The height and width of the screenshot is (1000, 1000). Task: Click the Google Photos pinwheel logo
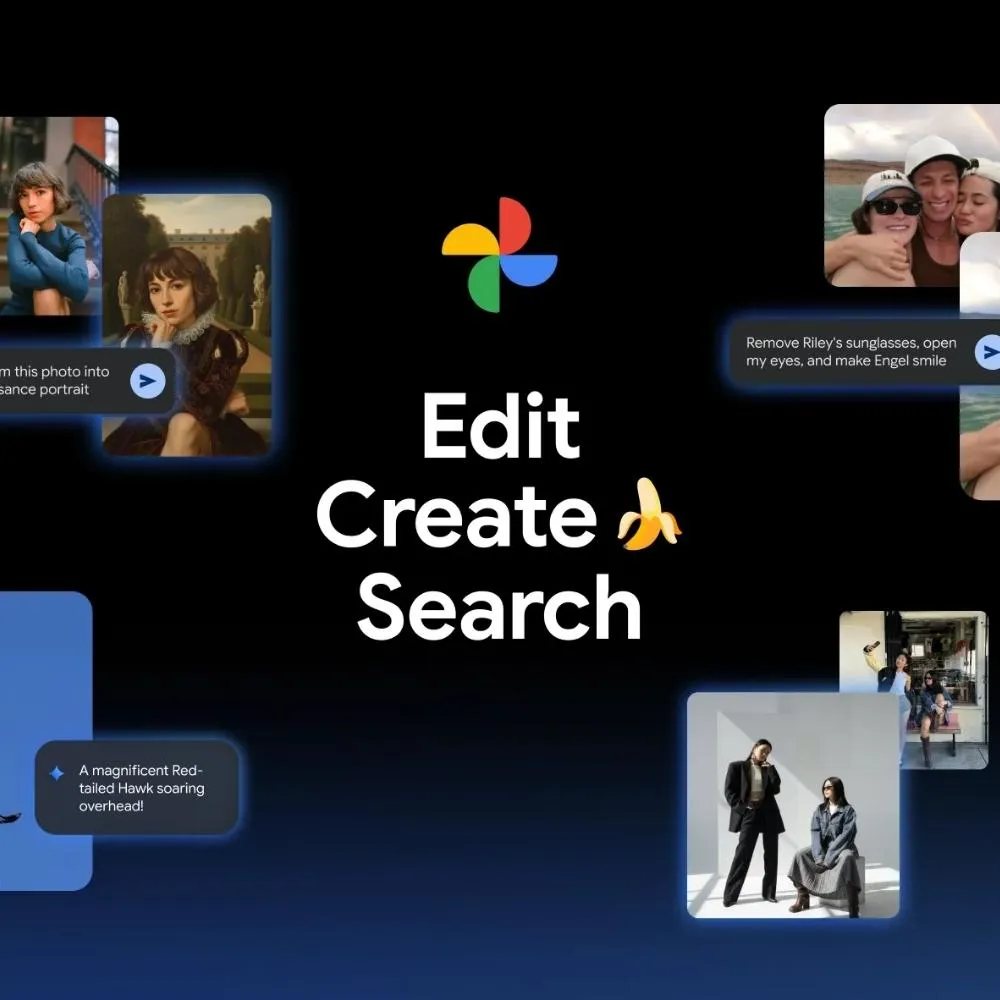click(x=499, y=255)
